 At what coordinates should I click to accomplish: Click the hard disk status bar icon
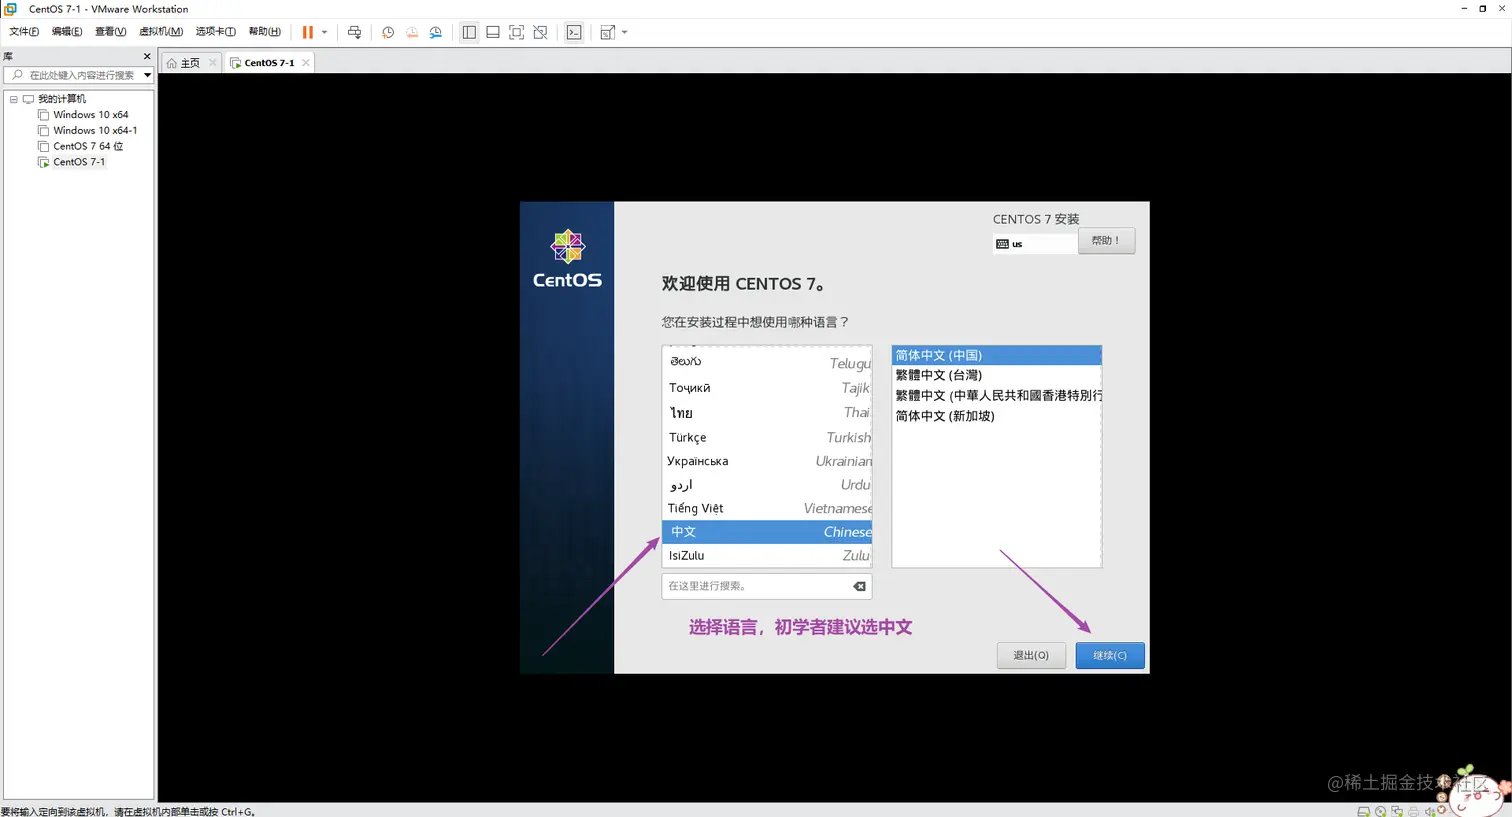click(1363, 811)
